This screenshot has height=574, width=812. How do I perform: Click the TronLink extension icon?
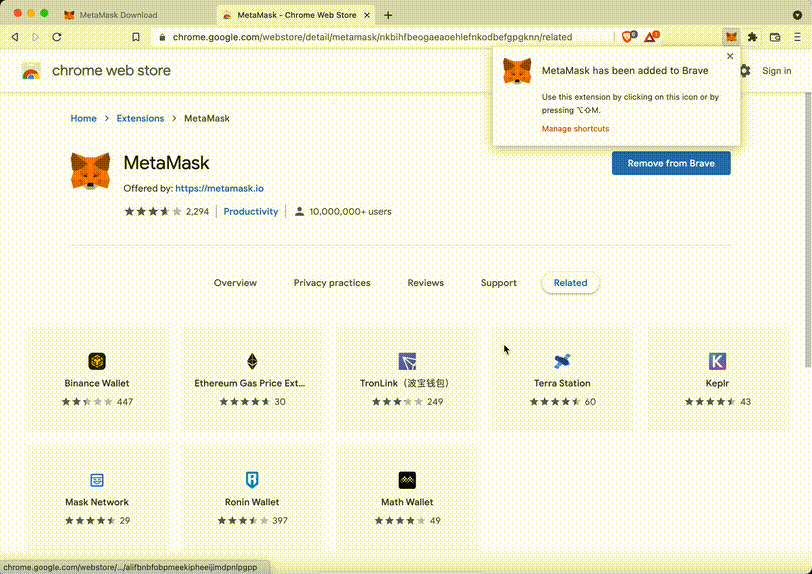point(408,361)
